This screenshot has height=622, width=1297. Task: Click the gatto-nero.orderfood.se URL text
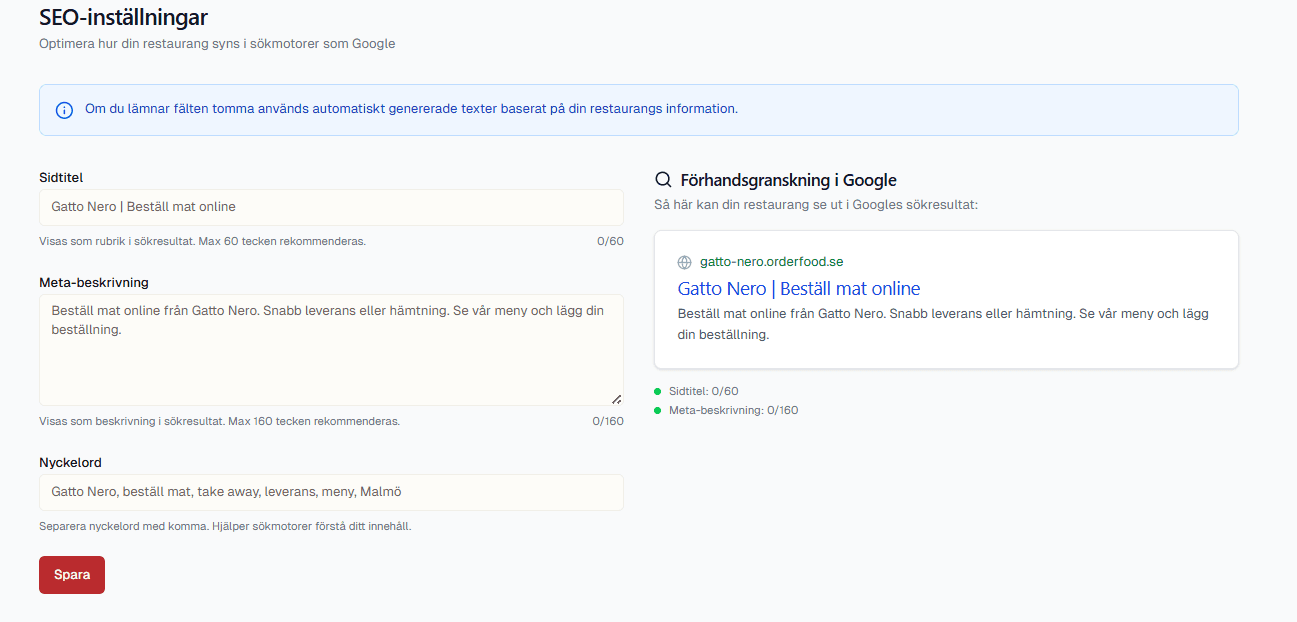[x=772, y=261]
